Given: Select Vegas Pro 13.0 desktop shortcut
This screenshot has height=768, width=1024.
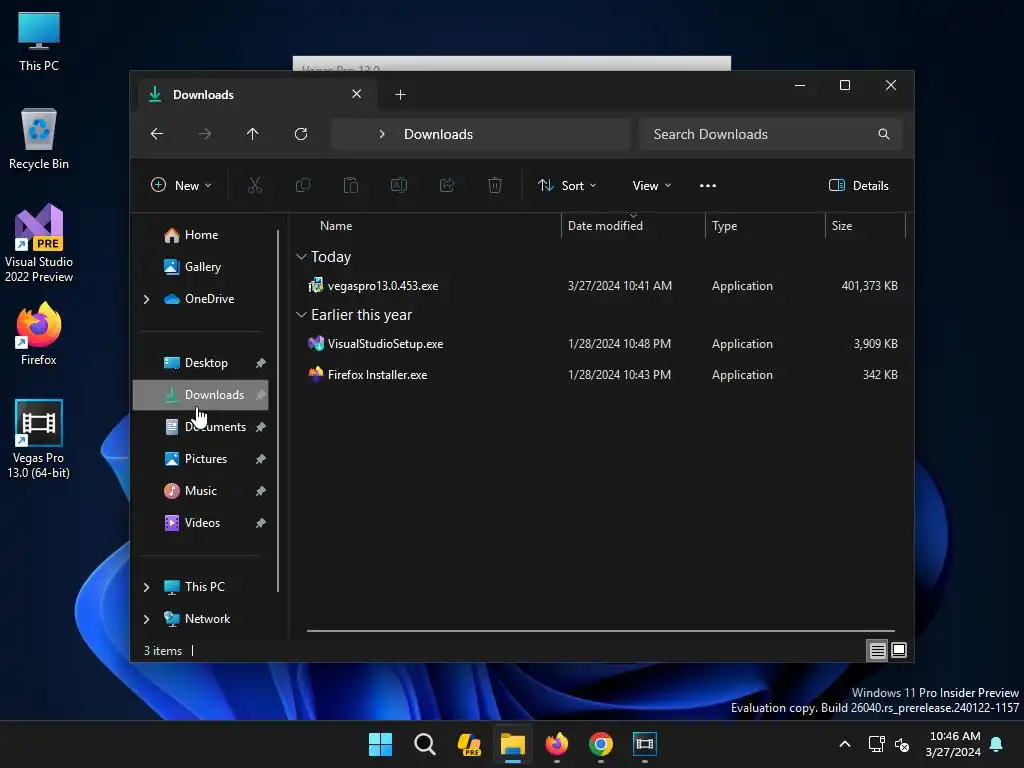Looking at the screenshot, I should 39,439.
